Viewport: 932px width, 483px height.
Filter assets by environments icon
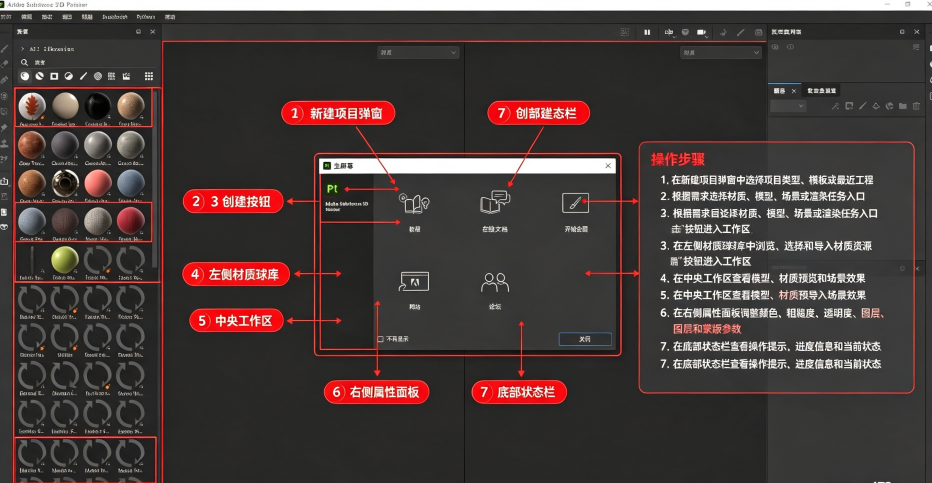[x=127, y=76]
